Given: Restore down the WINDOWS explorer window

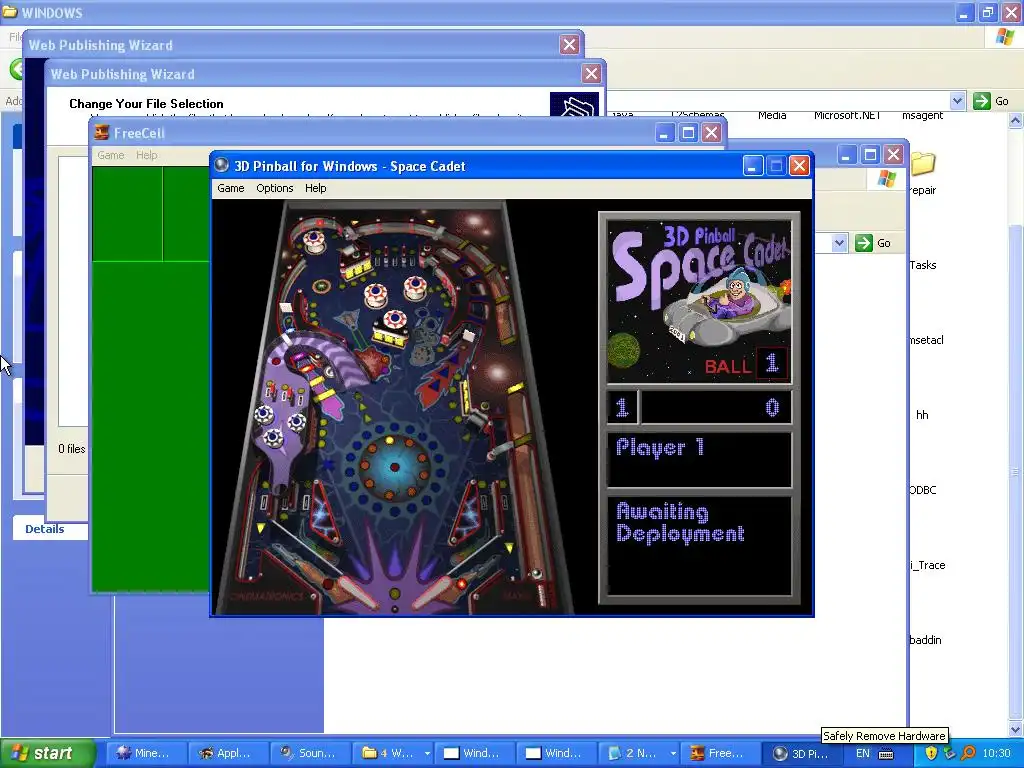Looking at the screenshot, I should point(988,12).
